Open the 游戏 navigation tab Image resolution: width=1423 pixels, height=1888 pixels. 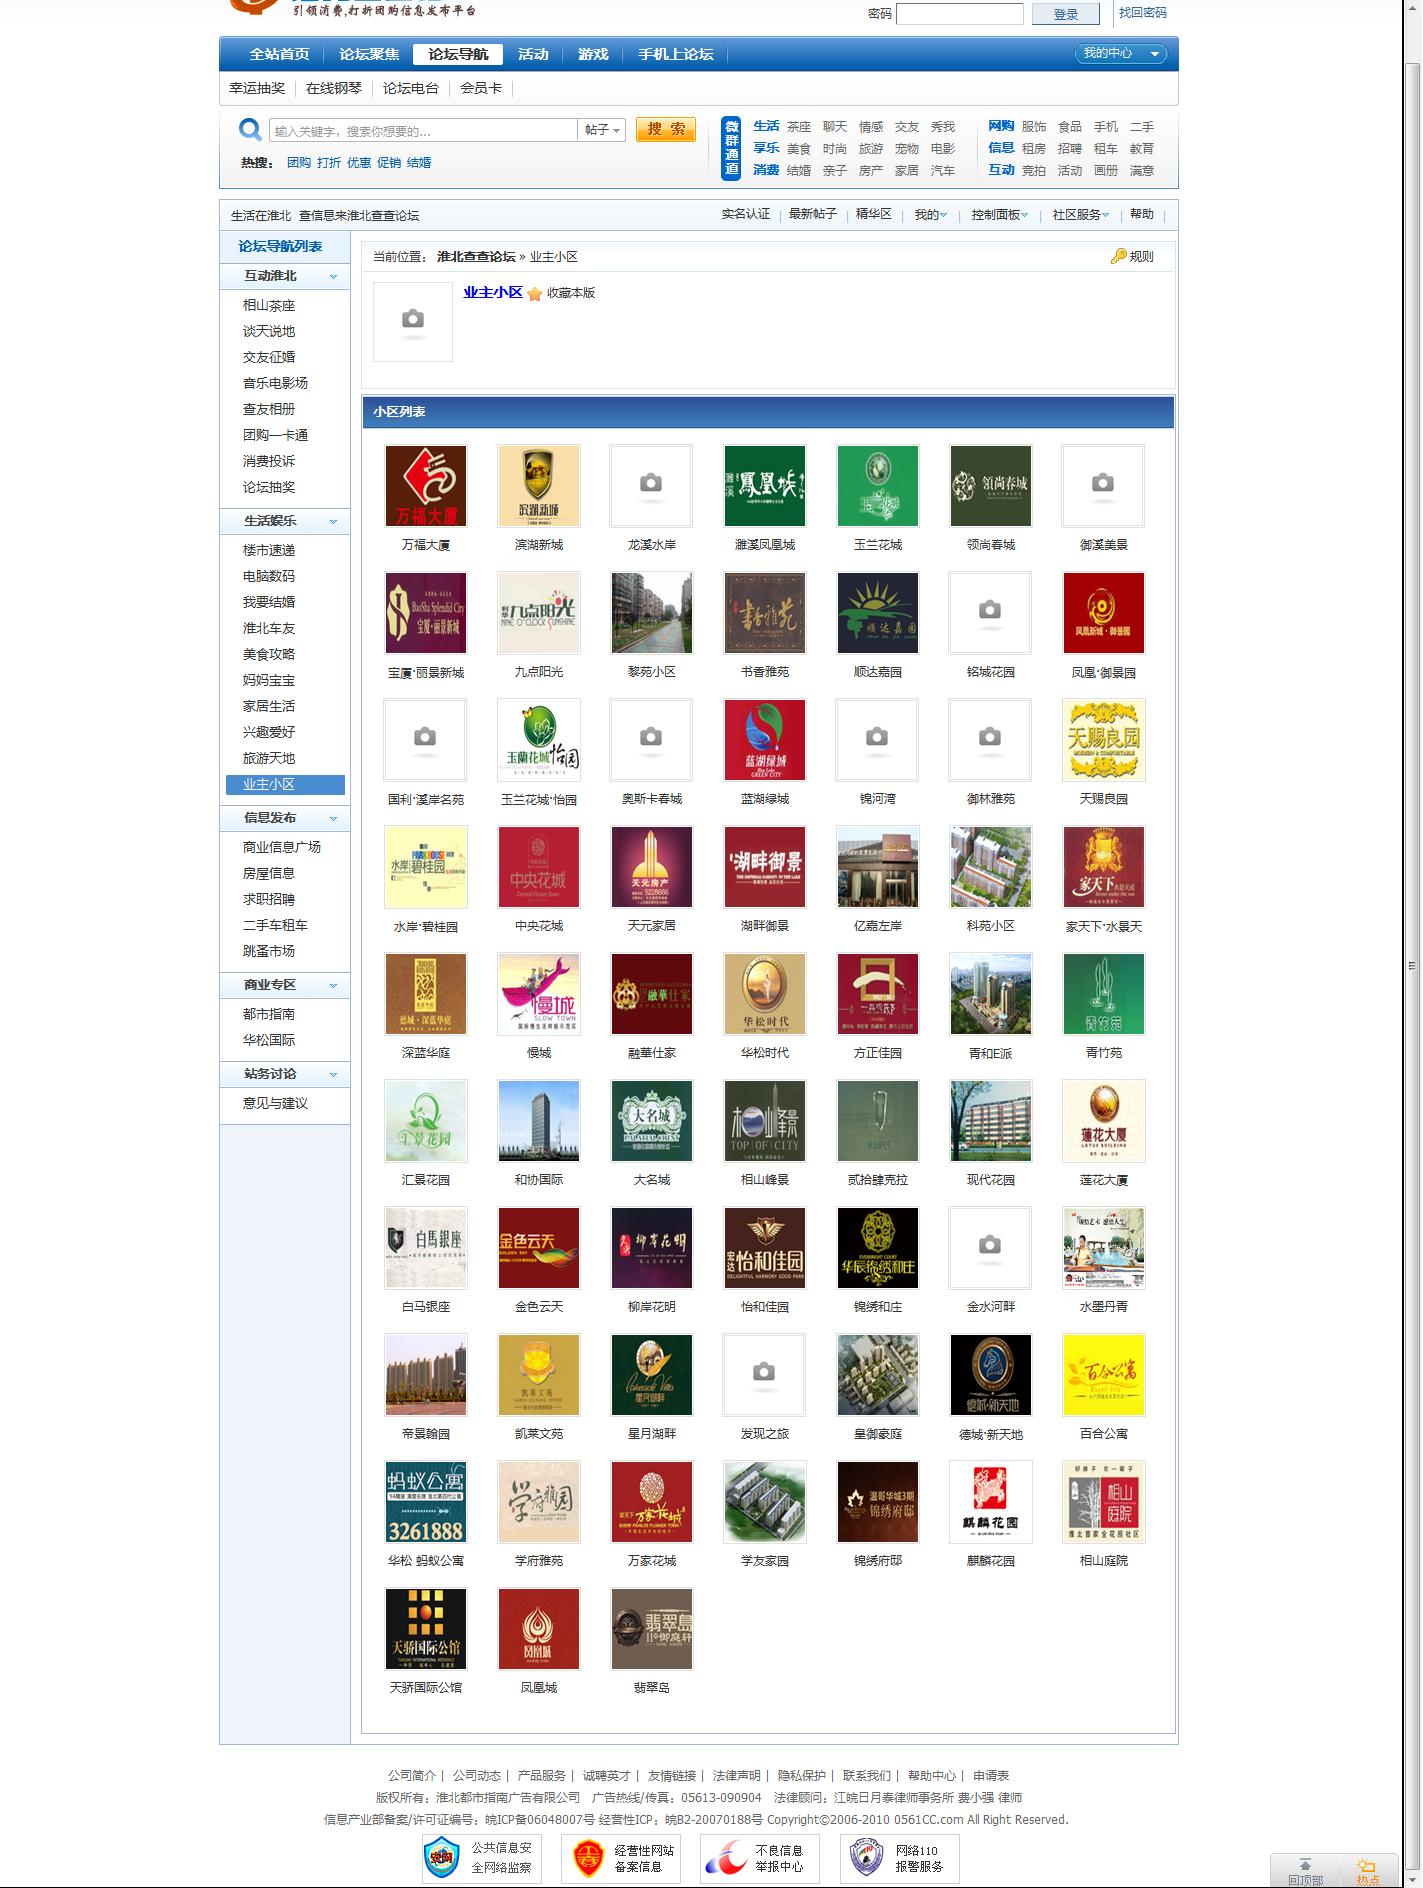click(593, 54)
